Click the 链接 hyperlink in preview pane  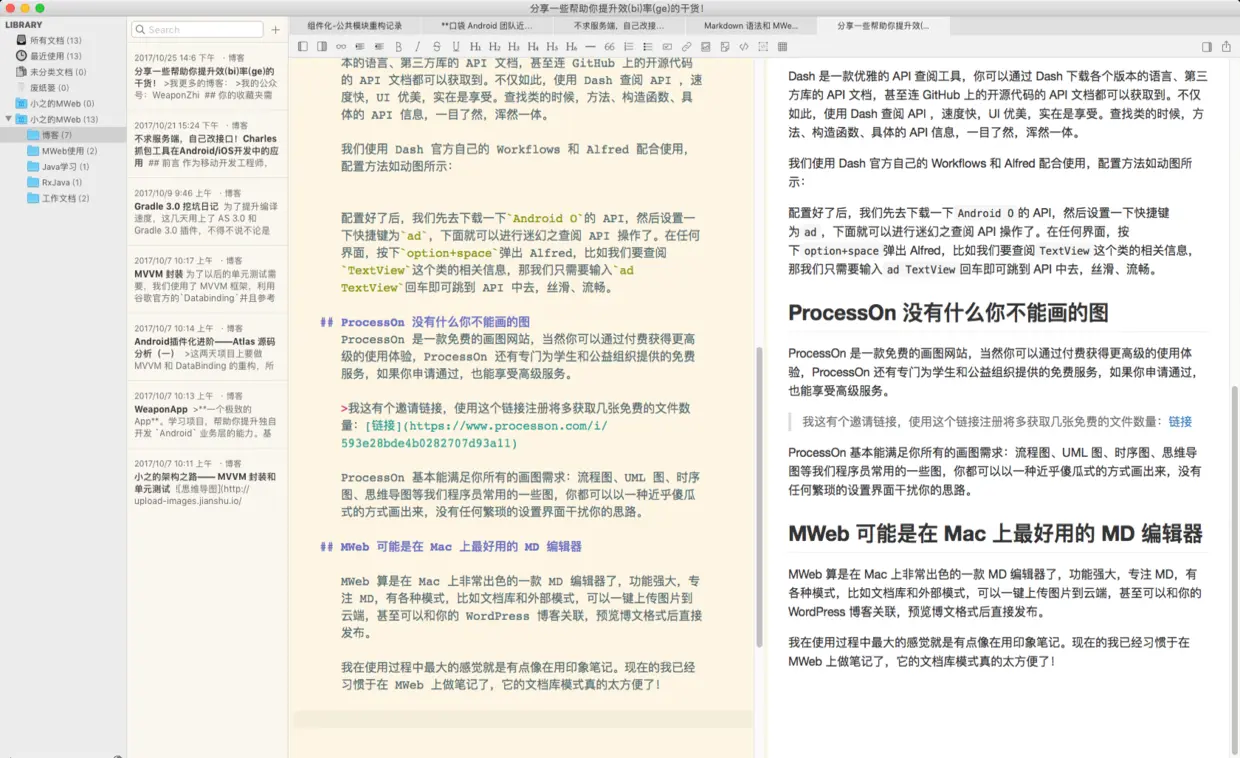pyautogui.click(x=1180, y=422)
